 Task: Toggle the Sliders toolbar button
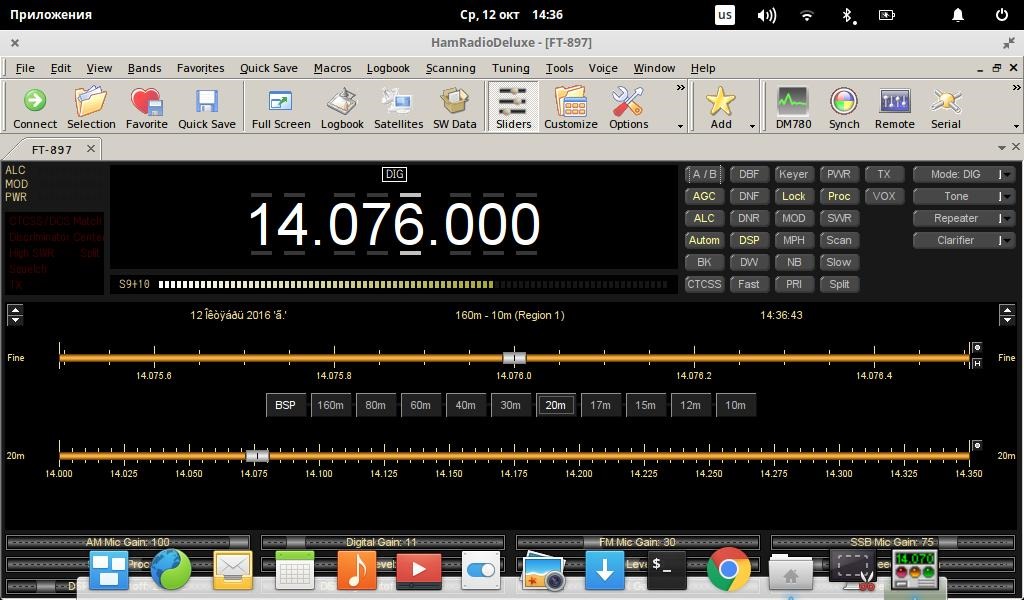pos(513,107)
